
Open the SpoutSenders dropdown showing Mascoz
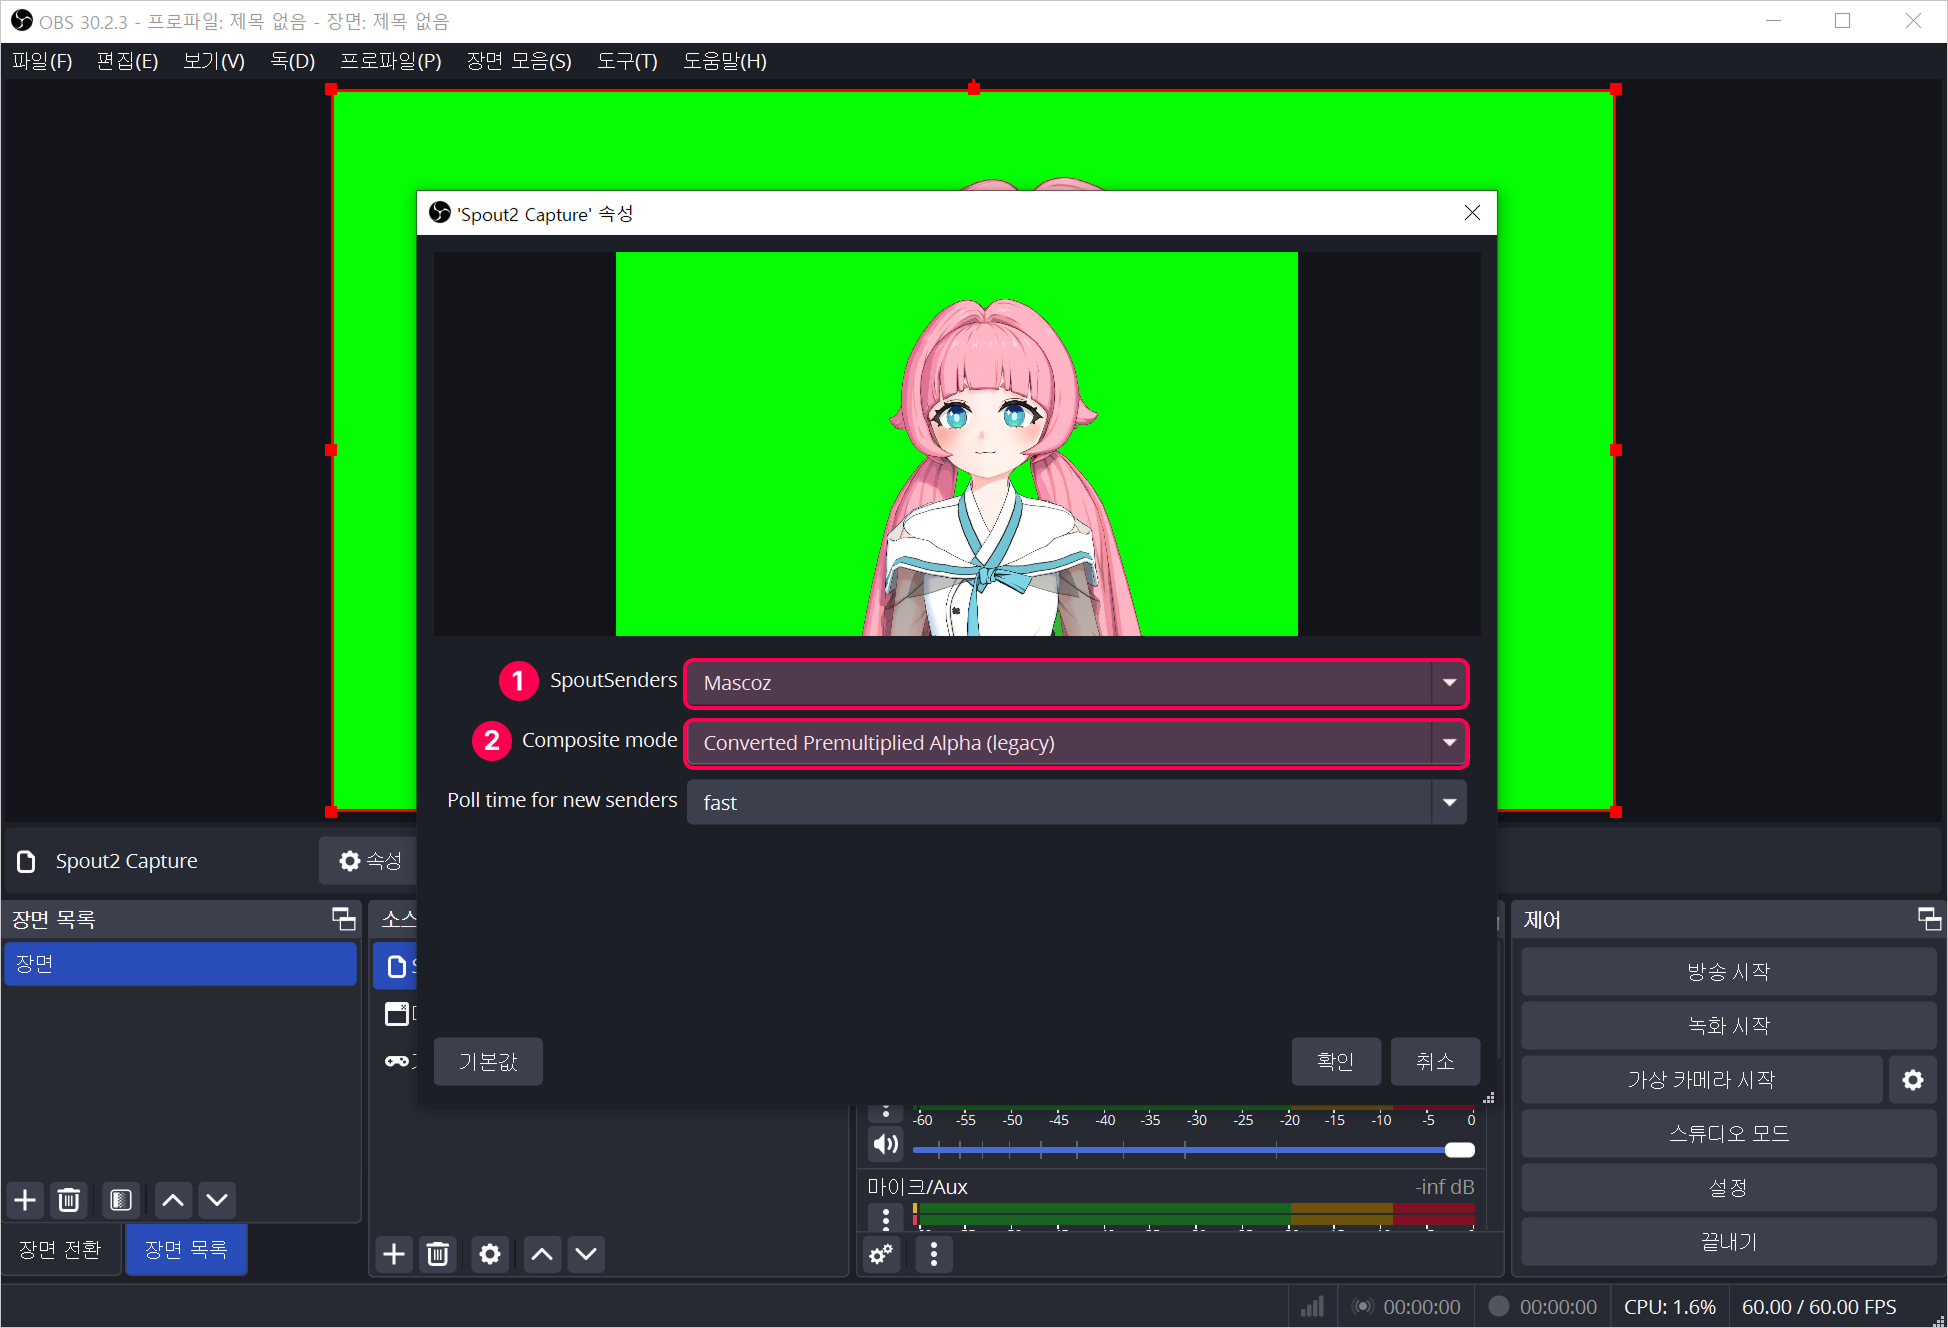1076,683
